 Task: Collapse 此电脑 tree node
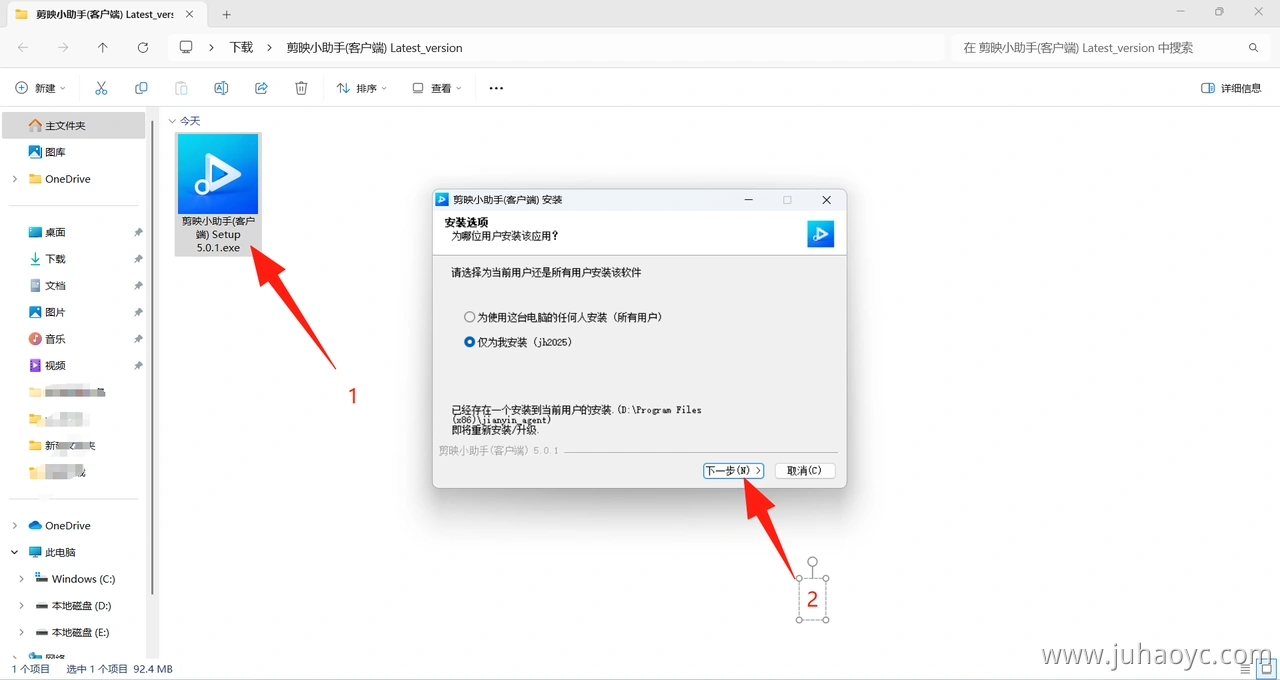(15, 552)
